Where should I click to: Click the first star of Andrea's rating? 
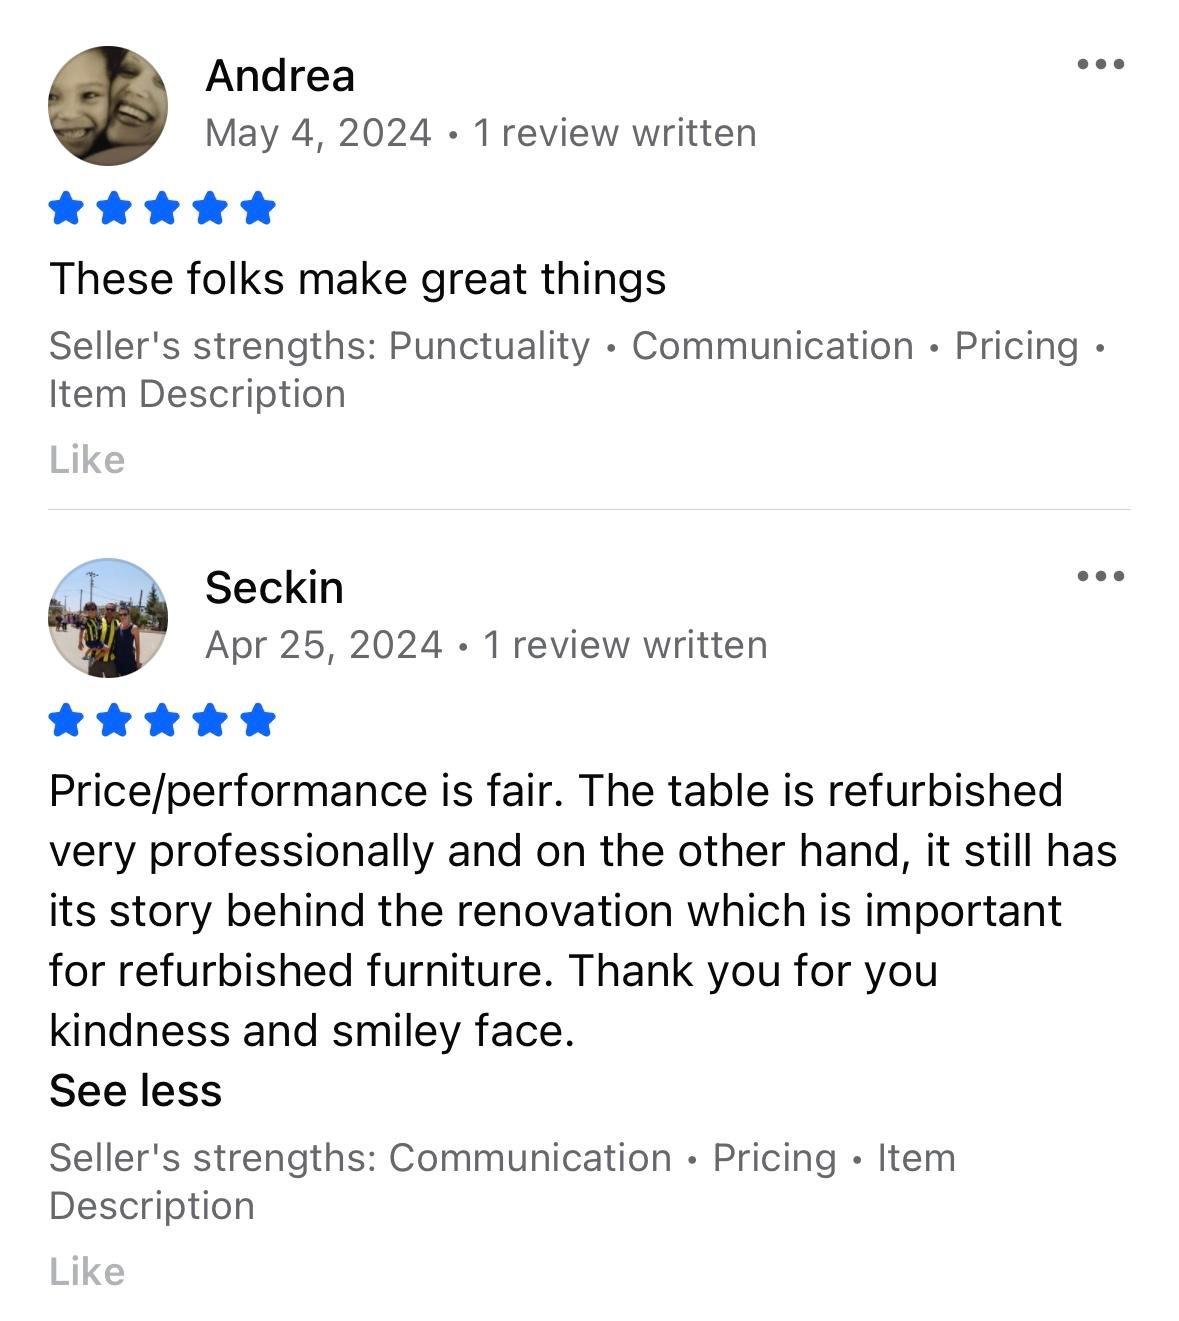(x=66, y=209)
